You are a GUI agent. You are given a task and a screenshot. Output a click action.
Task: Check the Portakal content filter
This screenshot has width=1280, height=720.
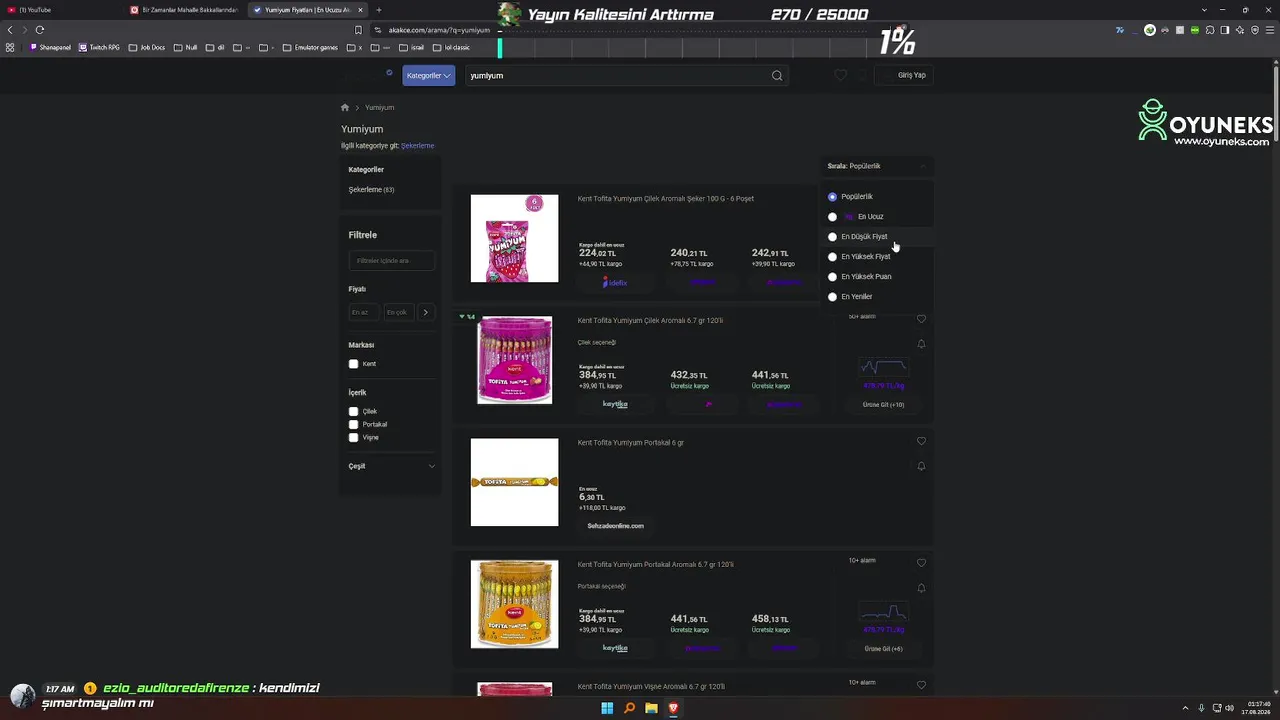pos(353,424)
